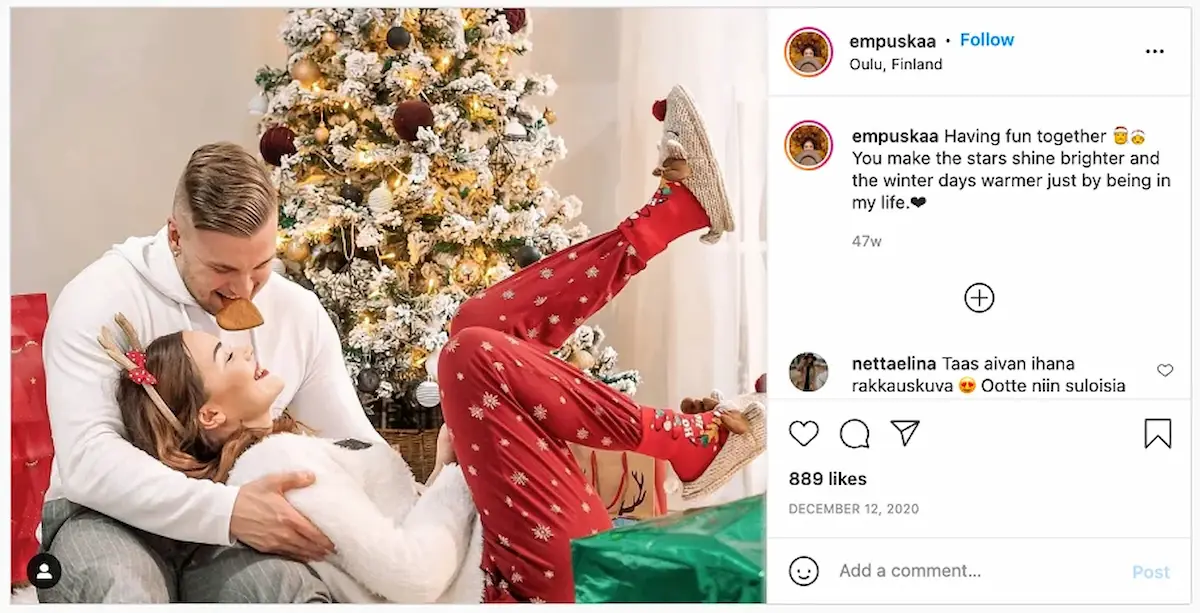Open the comment bubble icon

click(853, 433)
